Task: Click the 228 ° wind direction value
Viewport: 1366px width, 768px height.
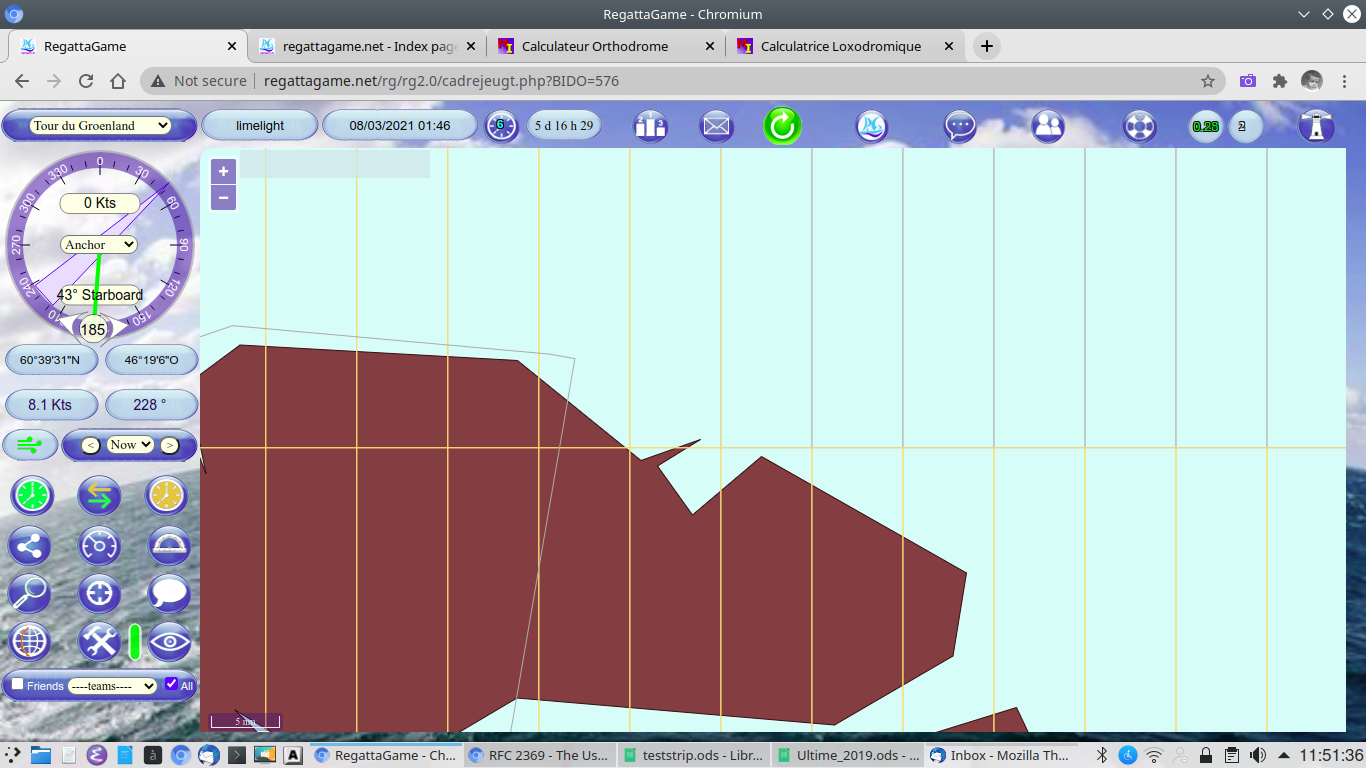Action: 151,405
